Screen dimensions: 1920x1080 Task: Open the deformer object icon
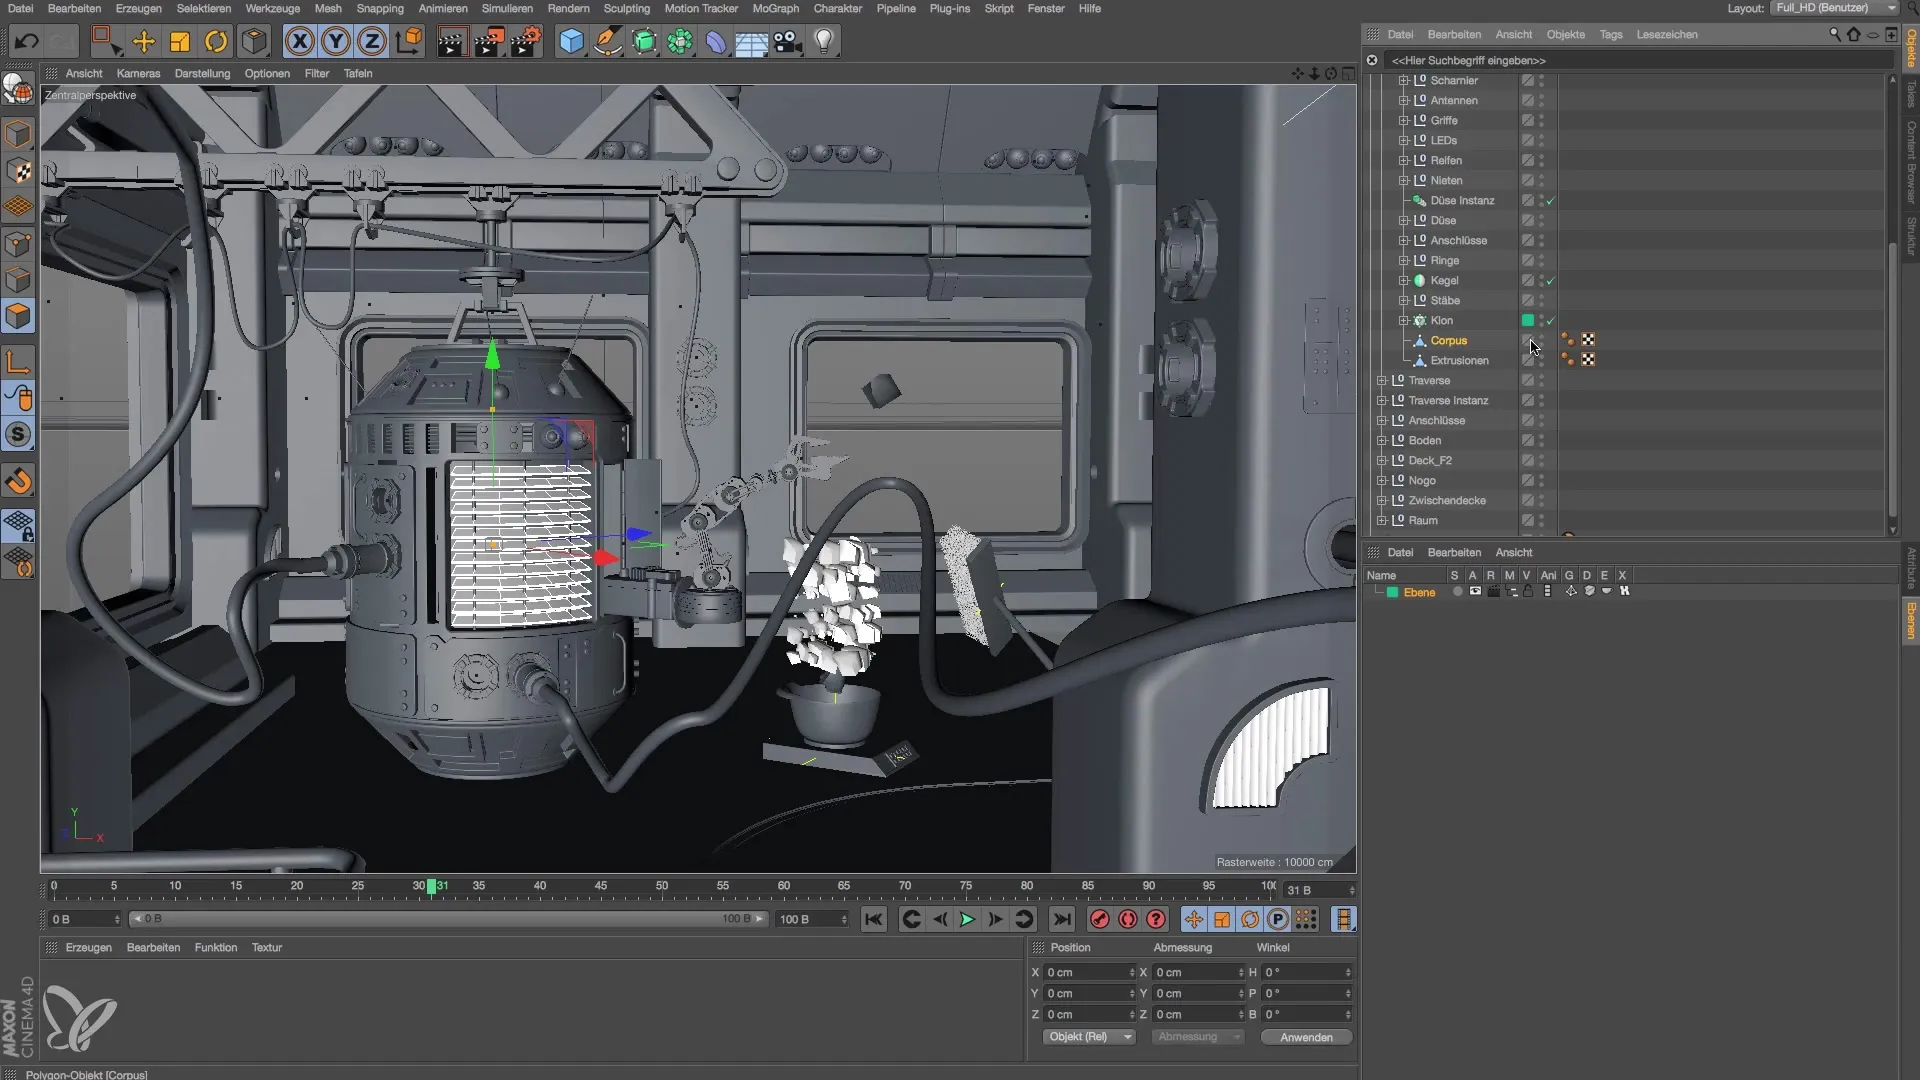(x=716, y=42)
